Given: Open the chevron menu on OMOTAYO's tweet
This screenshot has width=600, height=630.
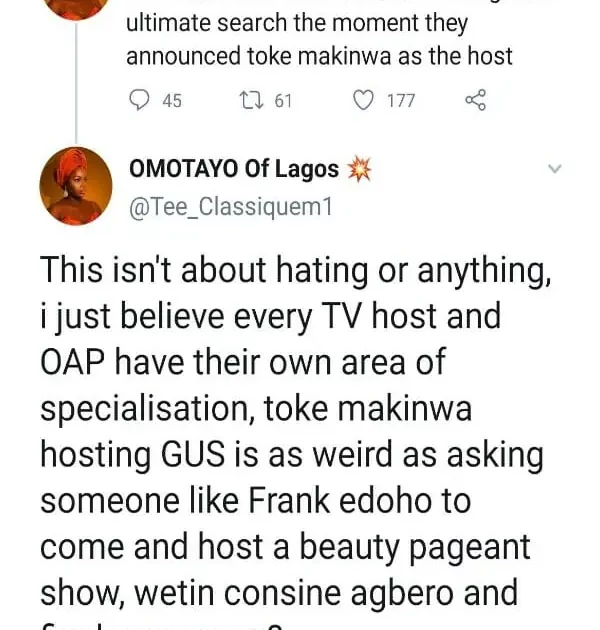Looking at the screenshot, I should pos(555,170).
